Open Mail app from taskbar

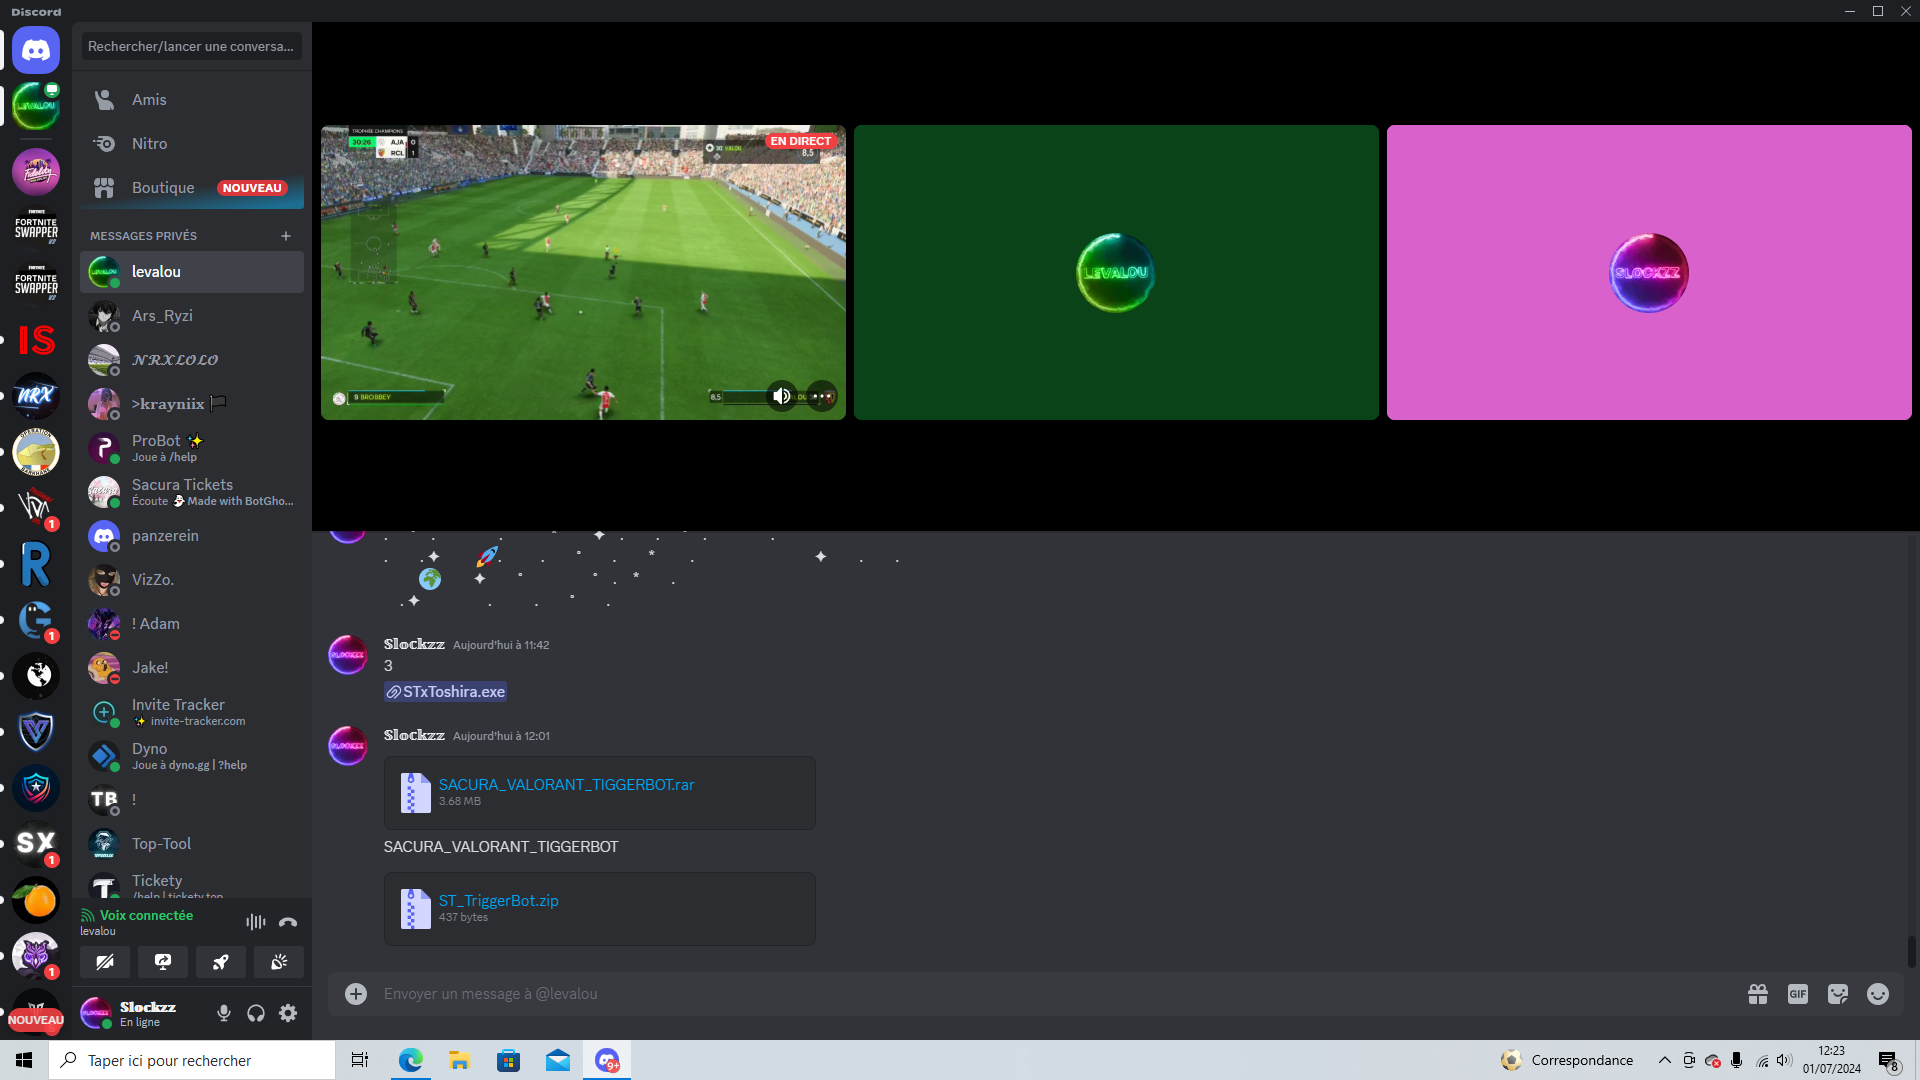[x=557, y=1060]
